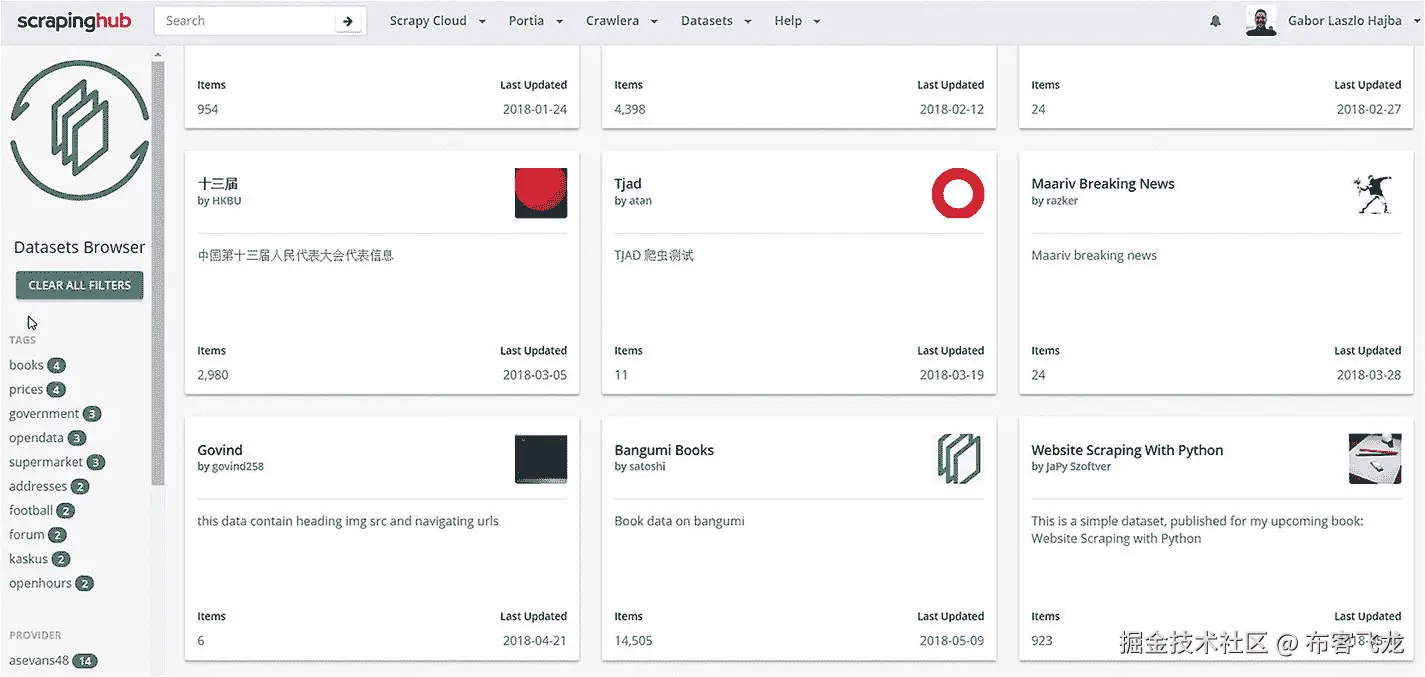The height and width of the screenshot is (677, 1425).
Task: Filter by the books tag
Action: pos(37,365)
